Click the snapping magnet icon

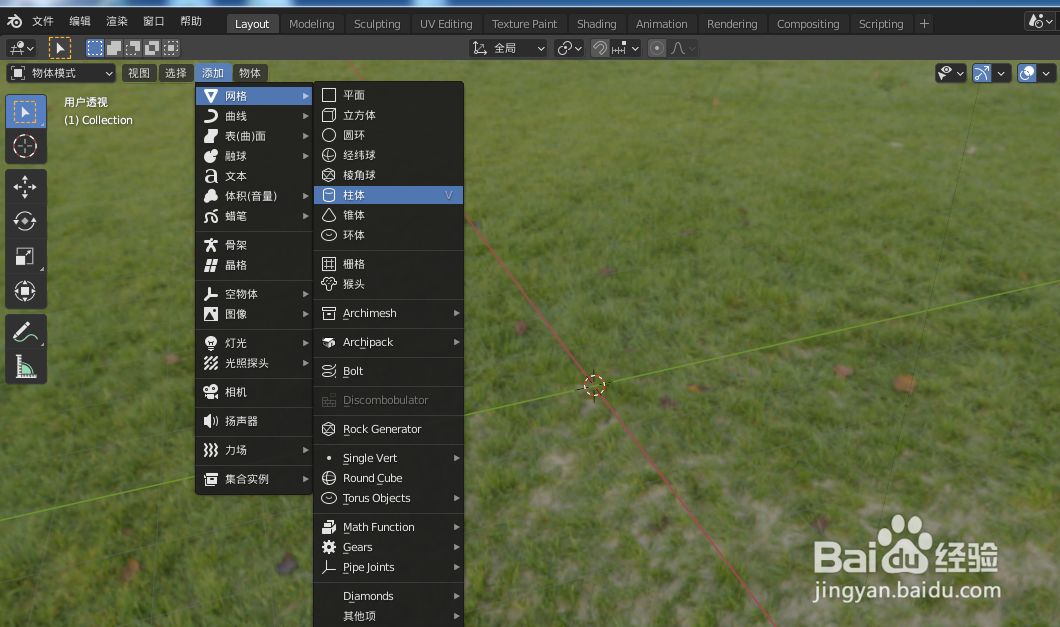coord(598,47)
